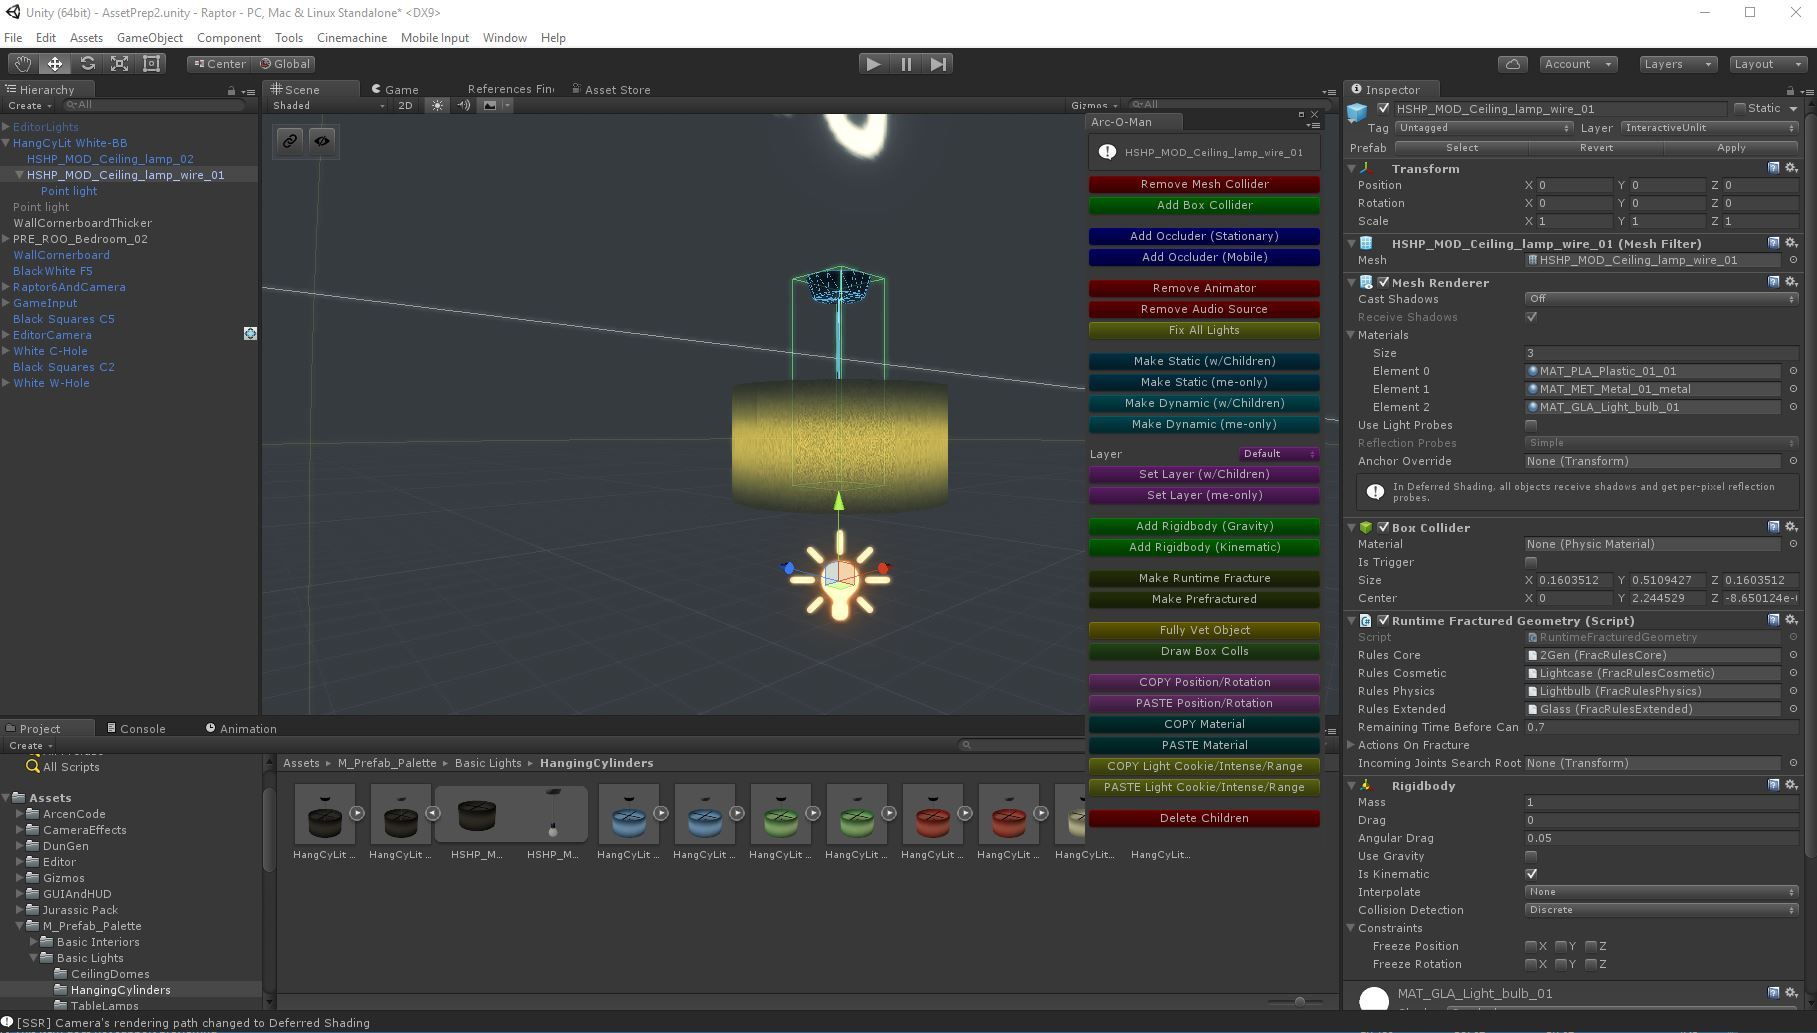Toggle Freeze Position X checkbox
The height and width of the screenshot is (1033, 1817).
pyautogui.click(x=1531, y=946)
